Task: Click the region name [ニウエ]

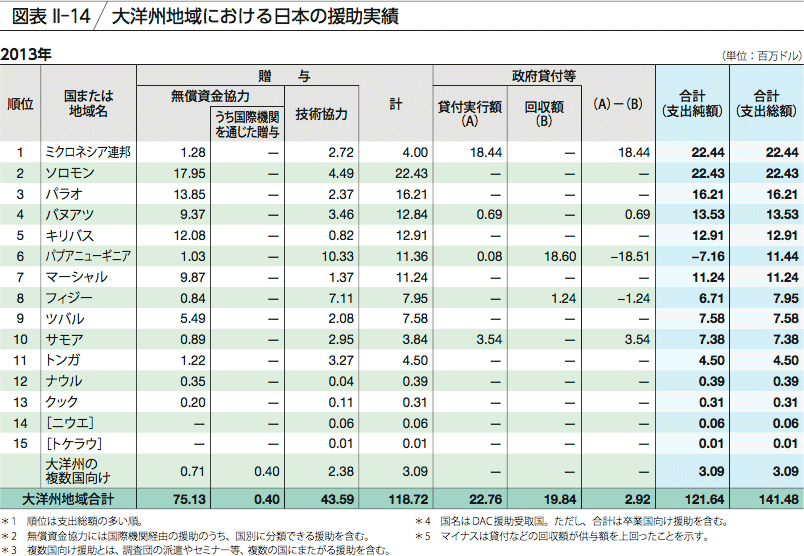Action: pyautogui.click(x=70, y=423)
